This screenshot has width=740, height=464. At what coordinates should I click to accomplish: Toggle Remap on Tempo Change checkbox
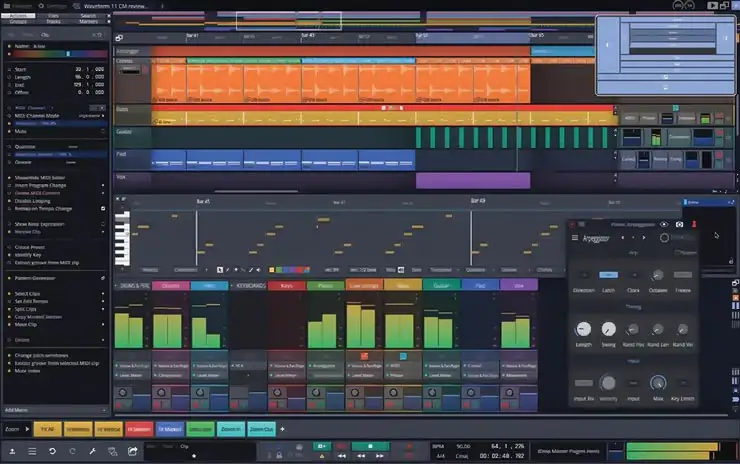point(103,209)
